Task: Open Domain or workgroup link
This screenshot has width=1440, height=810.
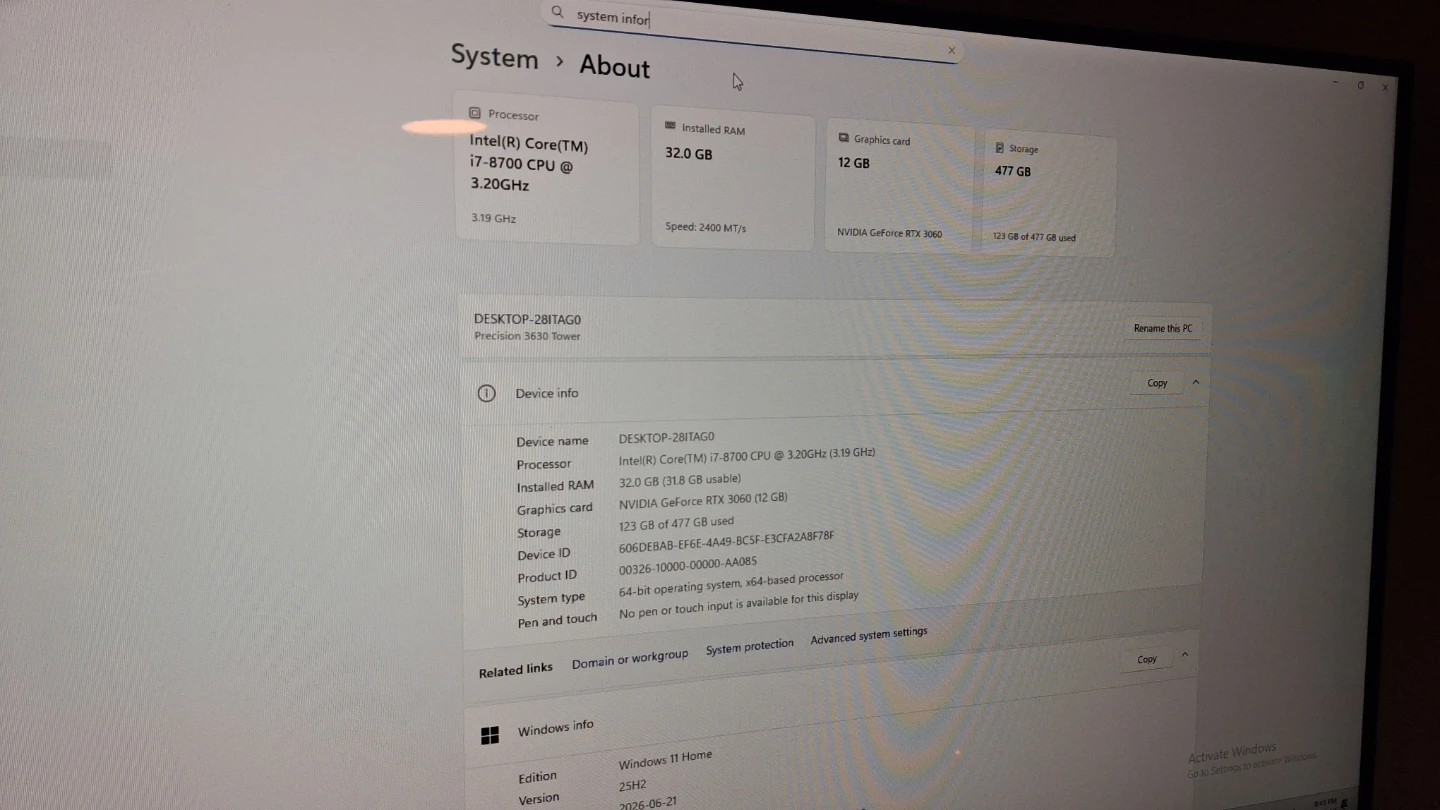Action: (x=630, y=659)
